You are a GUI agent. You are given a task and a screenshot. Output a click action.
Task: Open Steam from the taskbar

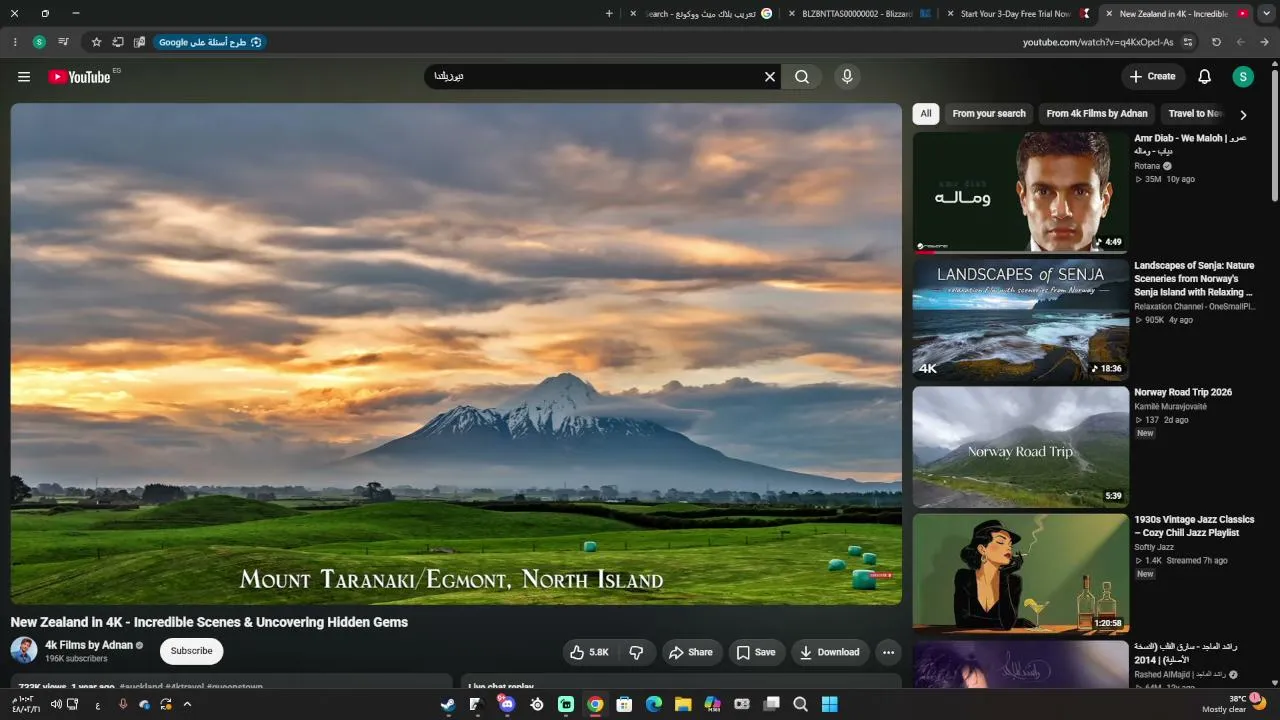click(x=448, y=704)
